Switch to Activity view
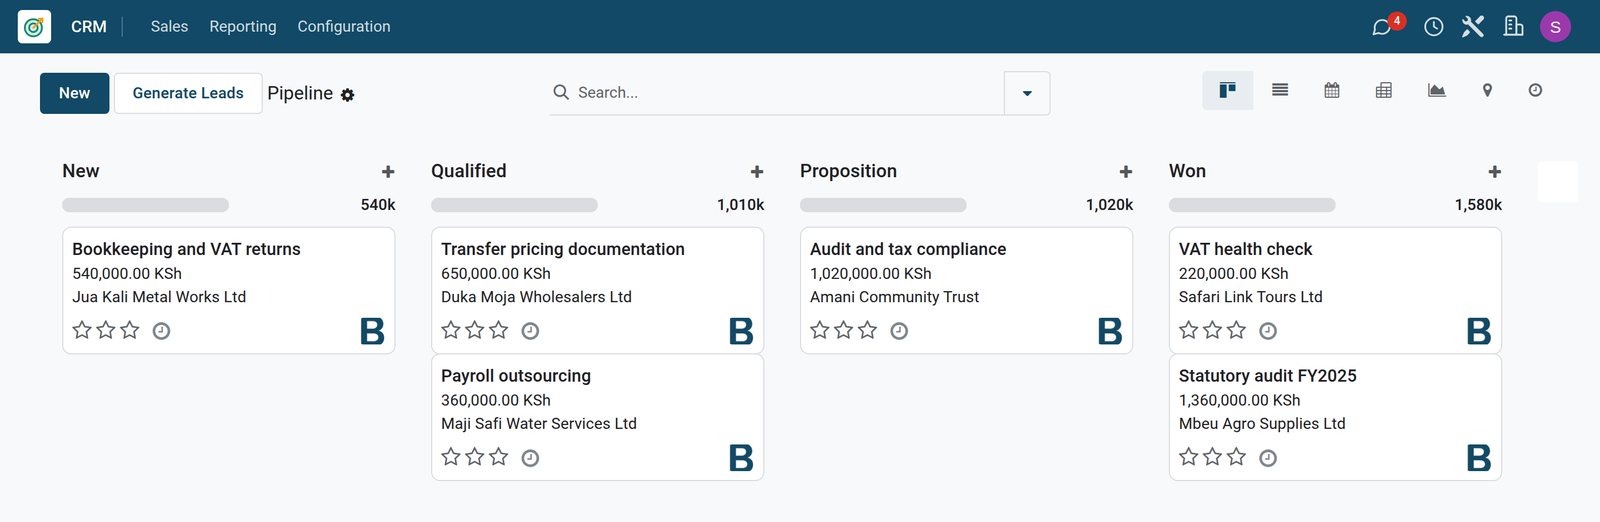This screenshot has height=522, width=1600. [x=1535, y=91]
